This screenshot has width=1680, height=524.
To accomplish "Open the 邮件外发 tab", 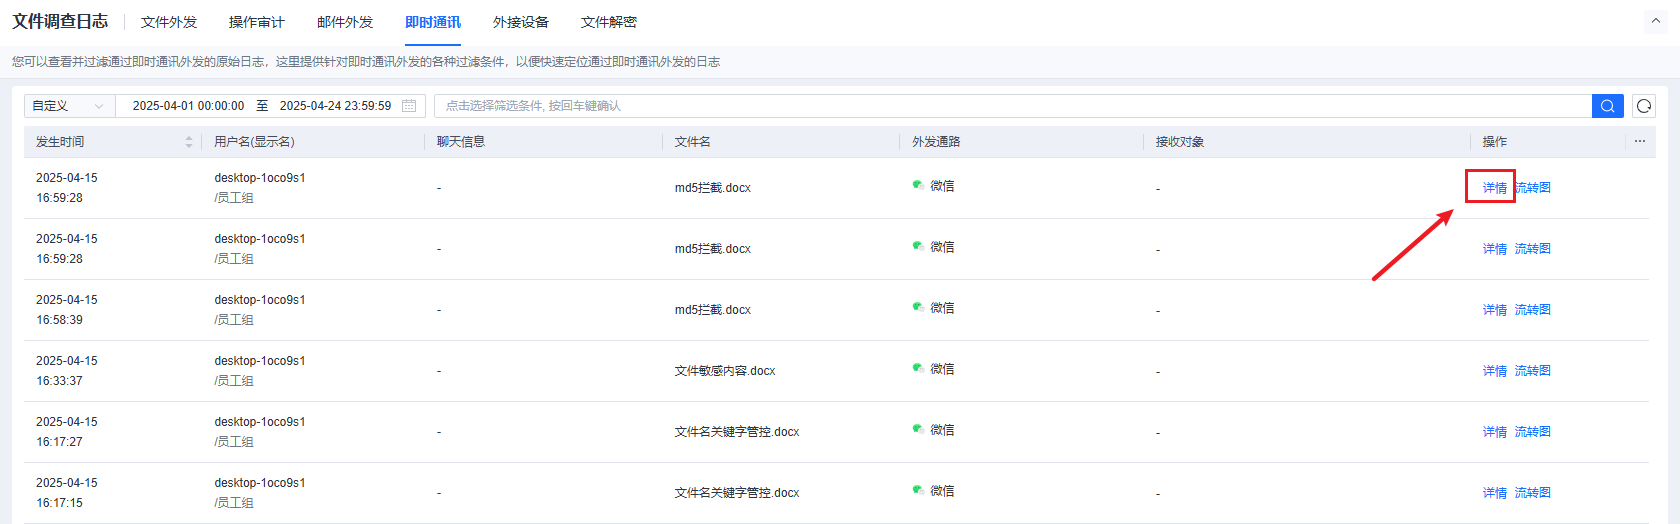I will pos(345,22).
